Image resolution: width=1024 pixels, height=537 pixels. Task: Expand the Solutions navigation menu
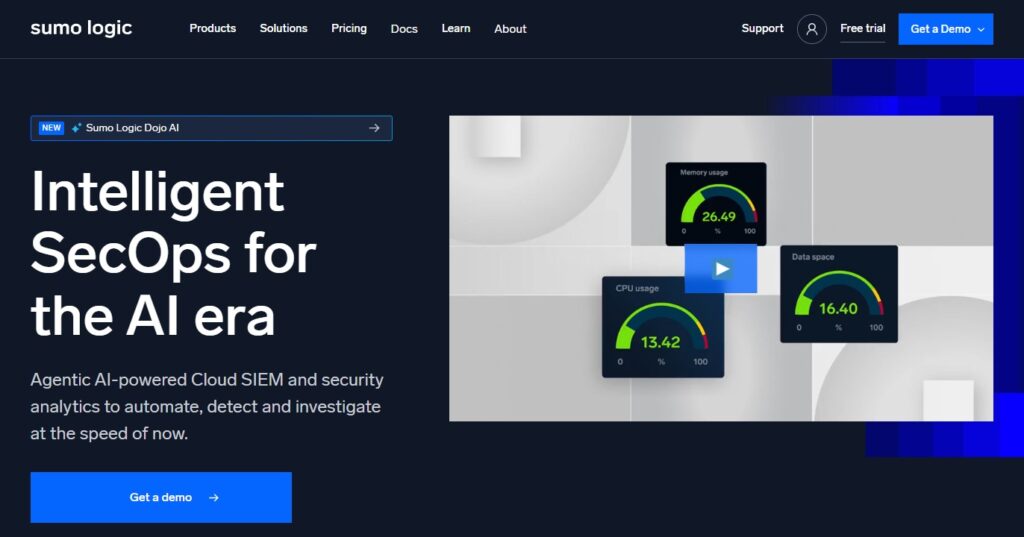(x=284, y=28)
